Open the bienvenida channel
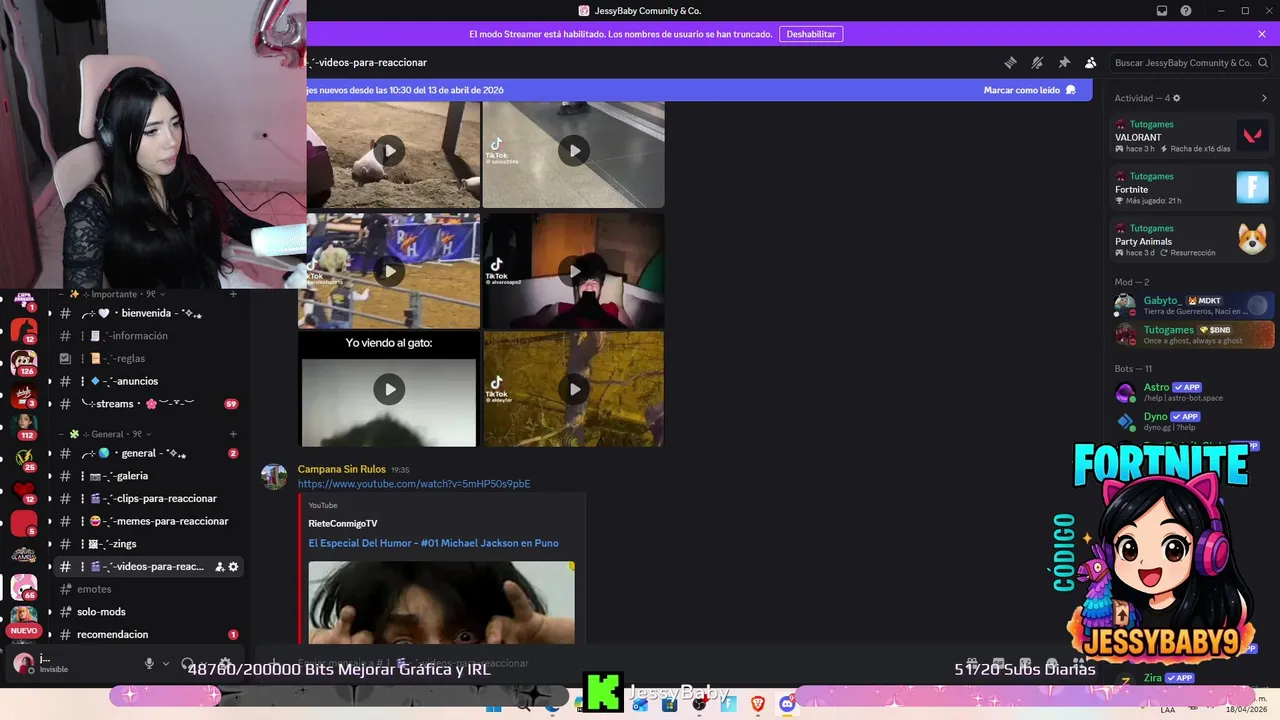1280x720 pixels. click(148, 313)
